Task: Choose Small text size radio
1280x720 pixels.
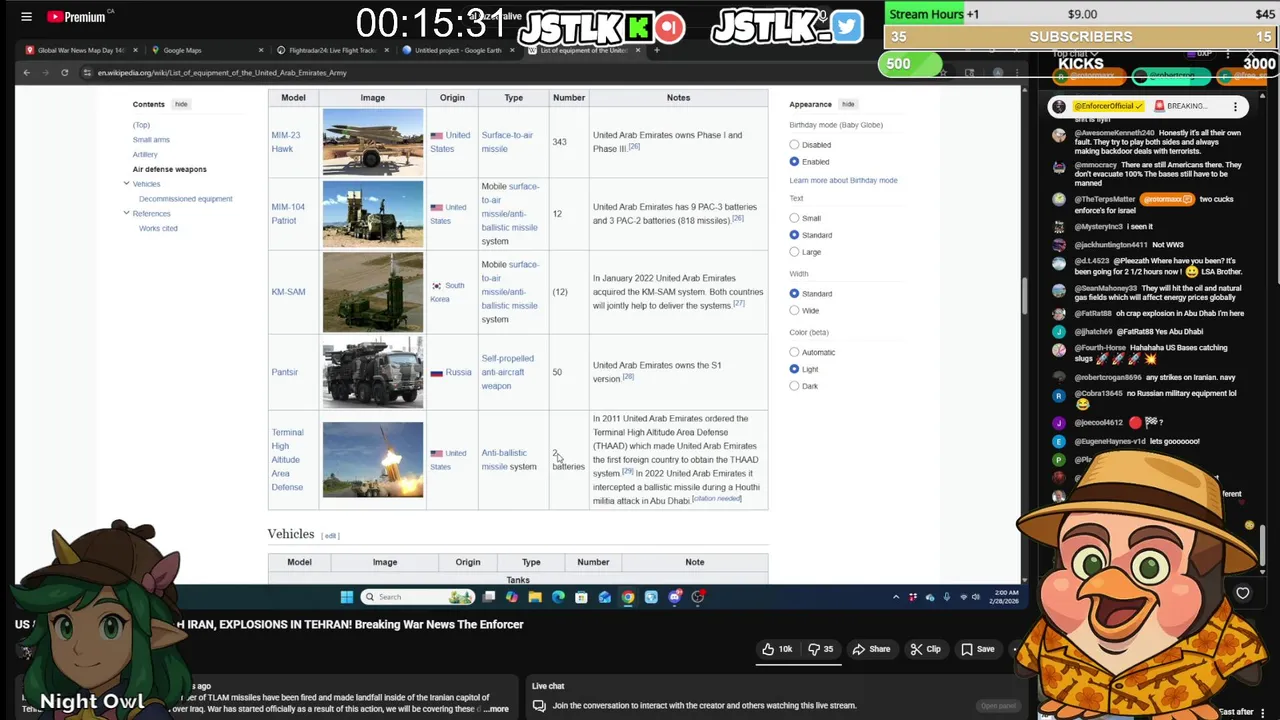Action: point(794,218)
